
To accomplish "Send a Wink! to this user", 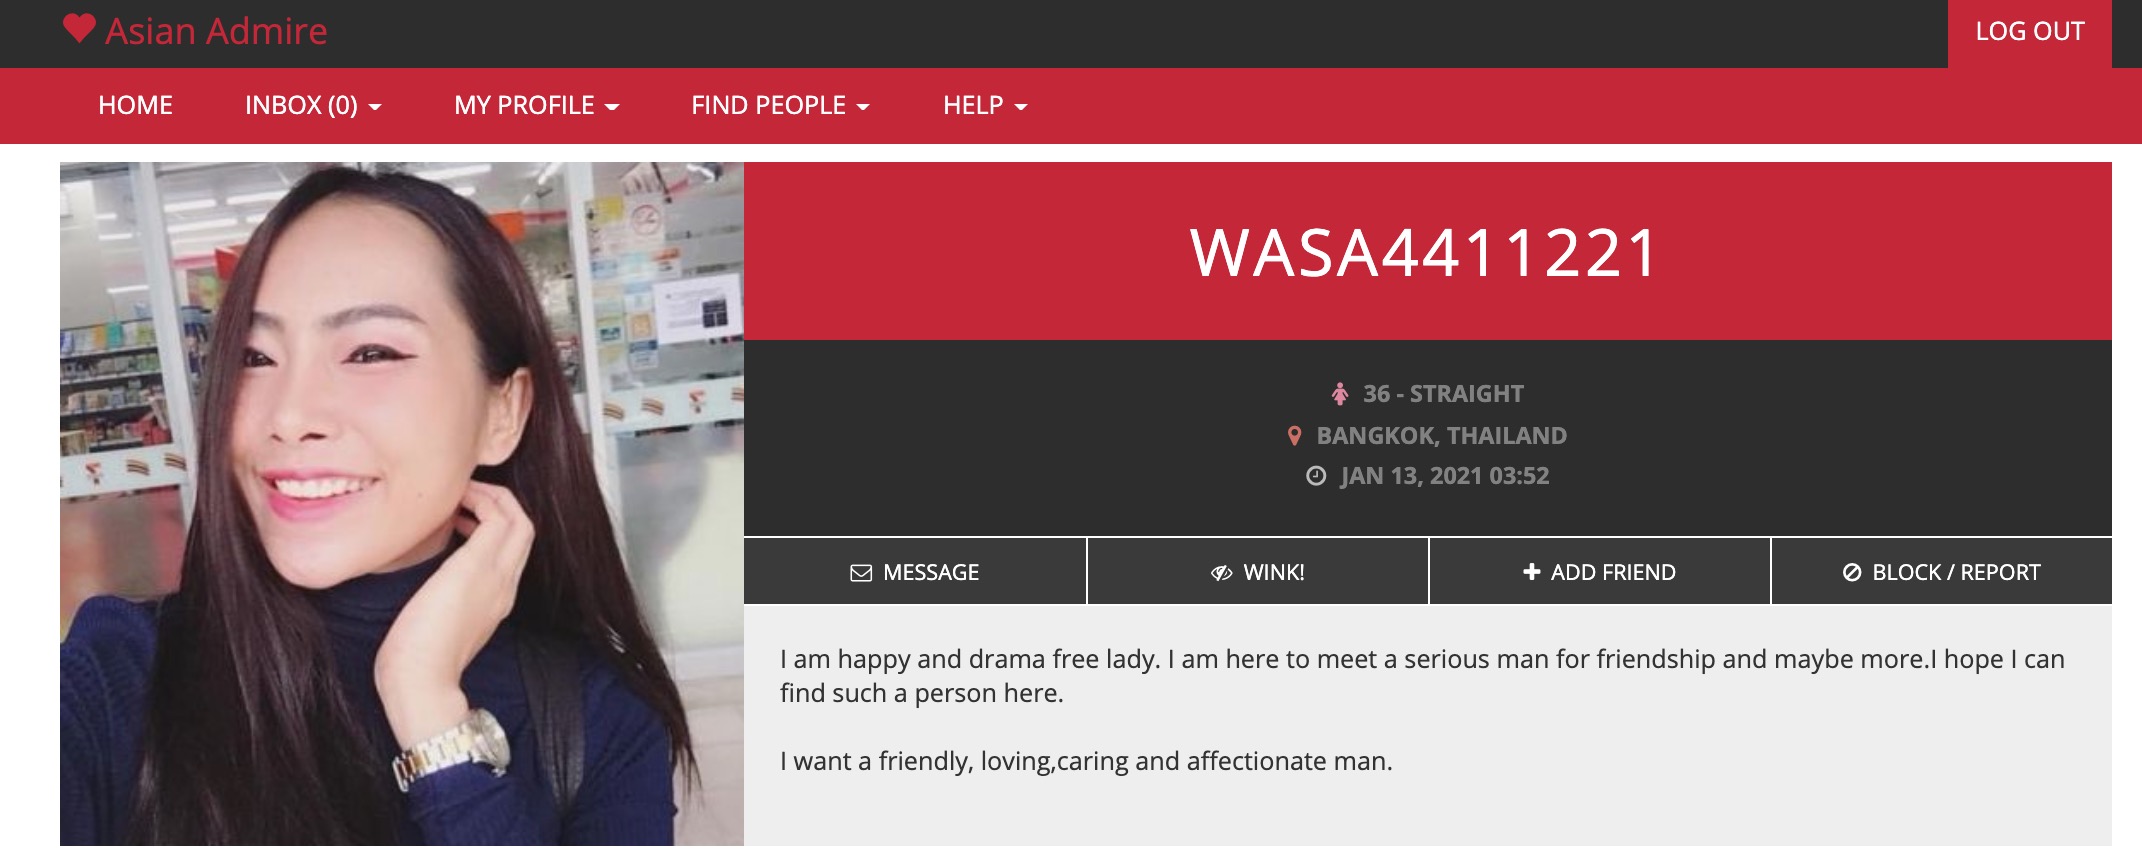I will 1258,571.
